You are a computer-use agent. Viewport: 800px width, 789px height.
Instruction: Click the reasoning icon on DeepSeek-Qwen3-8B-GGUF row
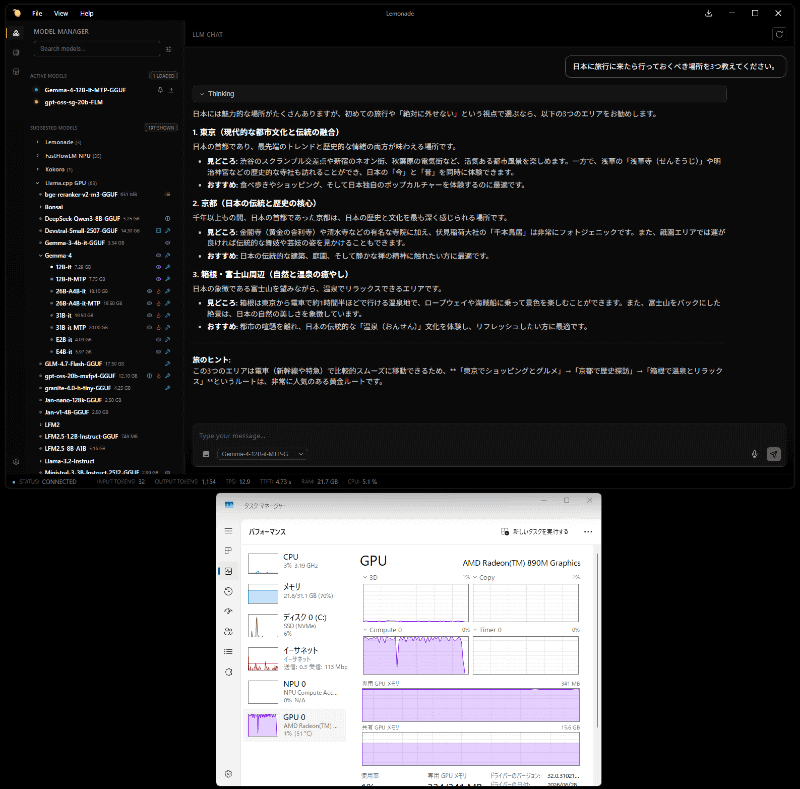[x=167, y=218]
